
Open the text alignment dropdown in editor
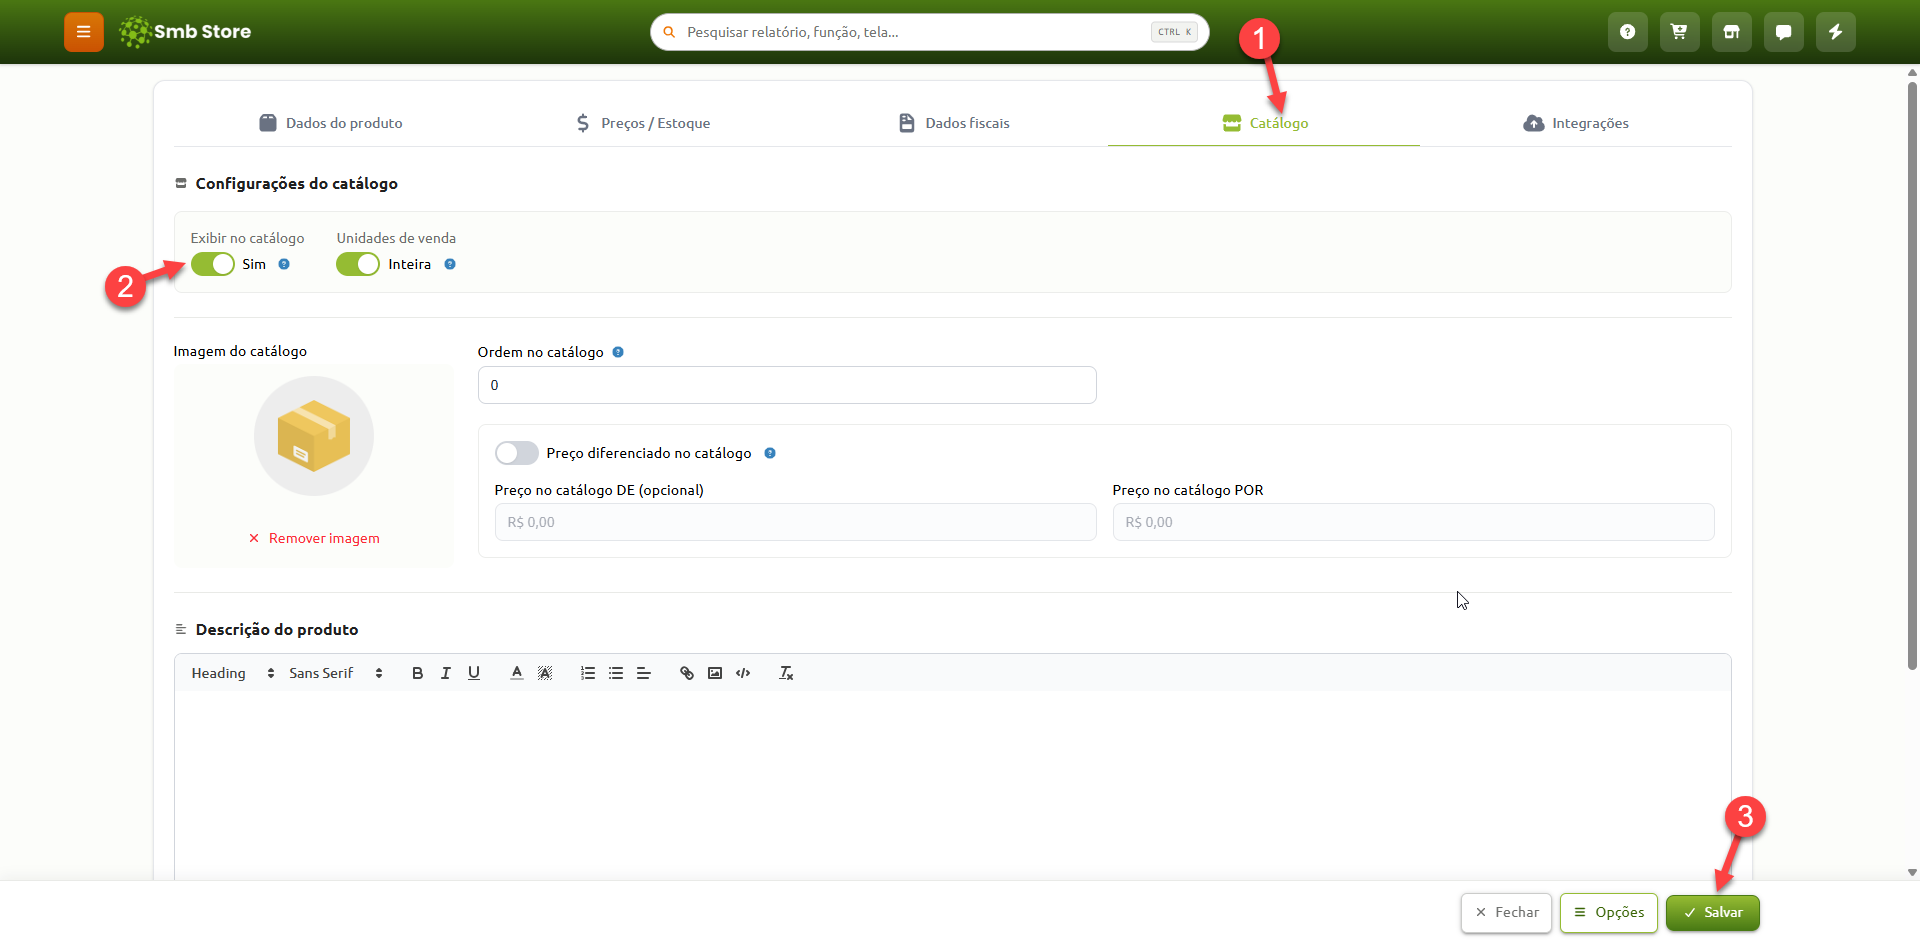(644, 673)
